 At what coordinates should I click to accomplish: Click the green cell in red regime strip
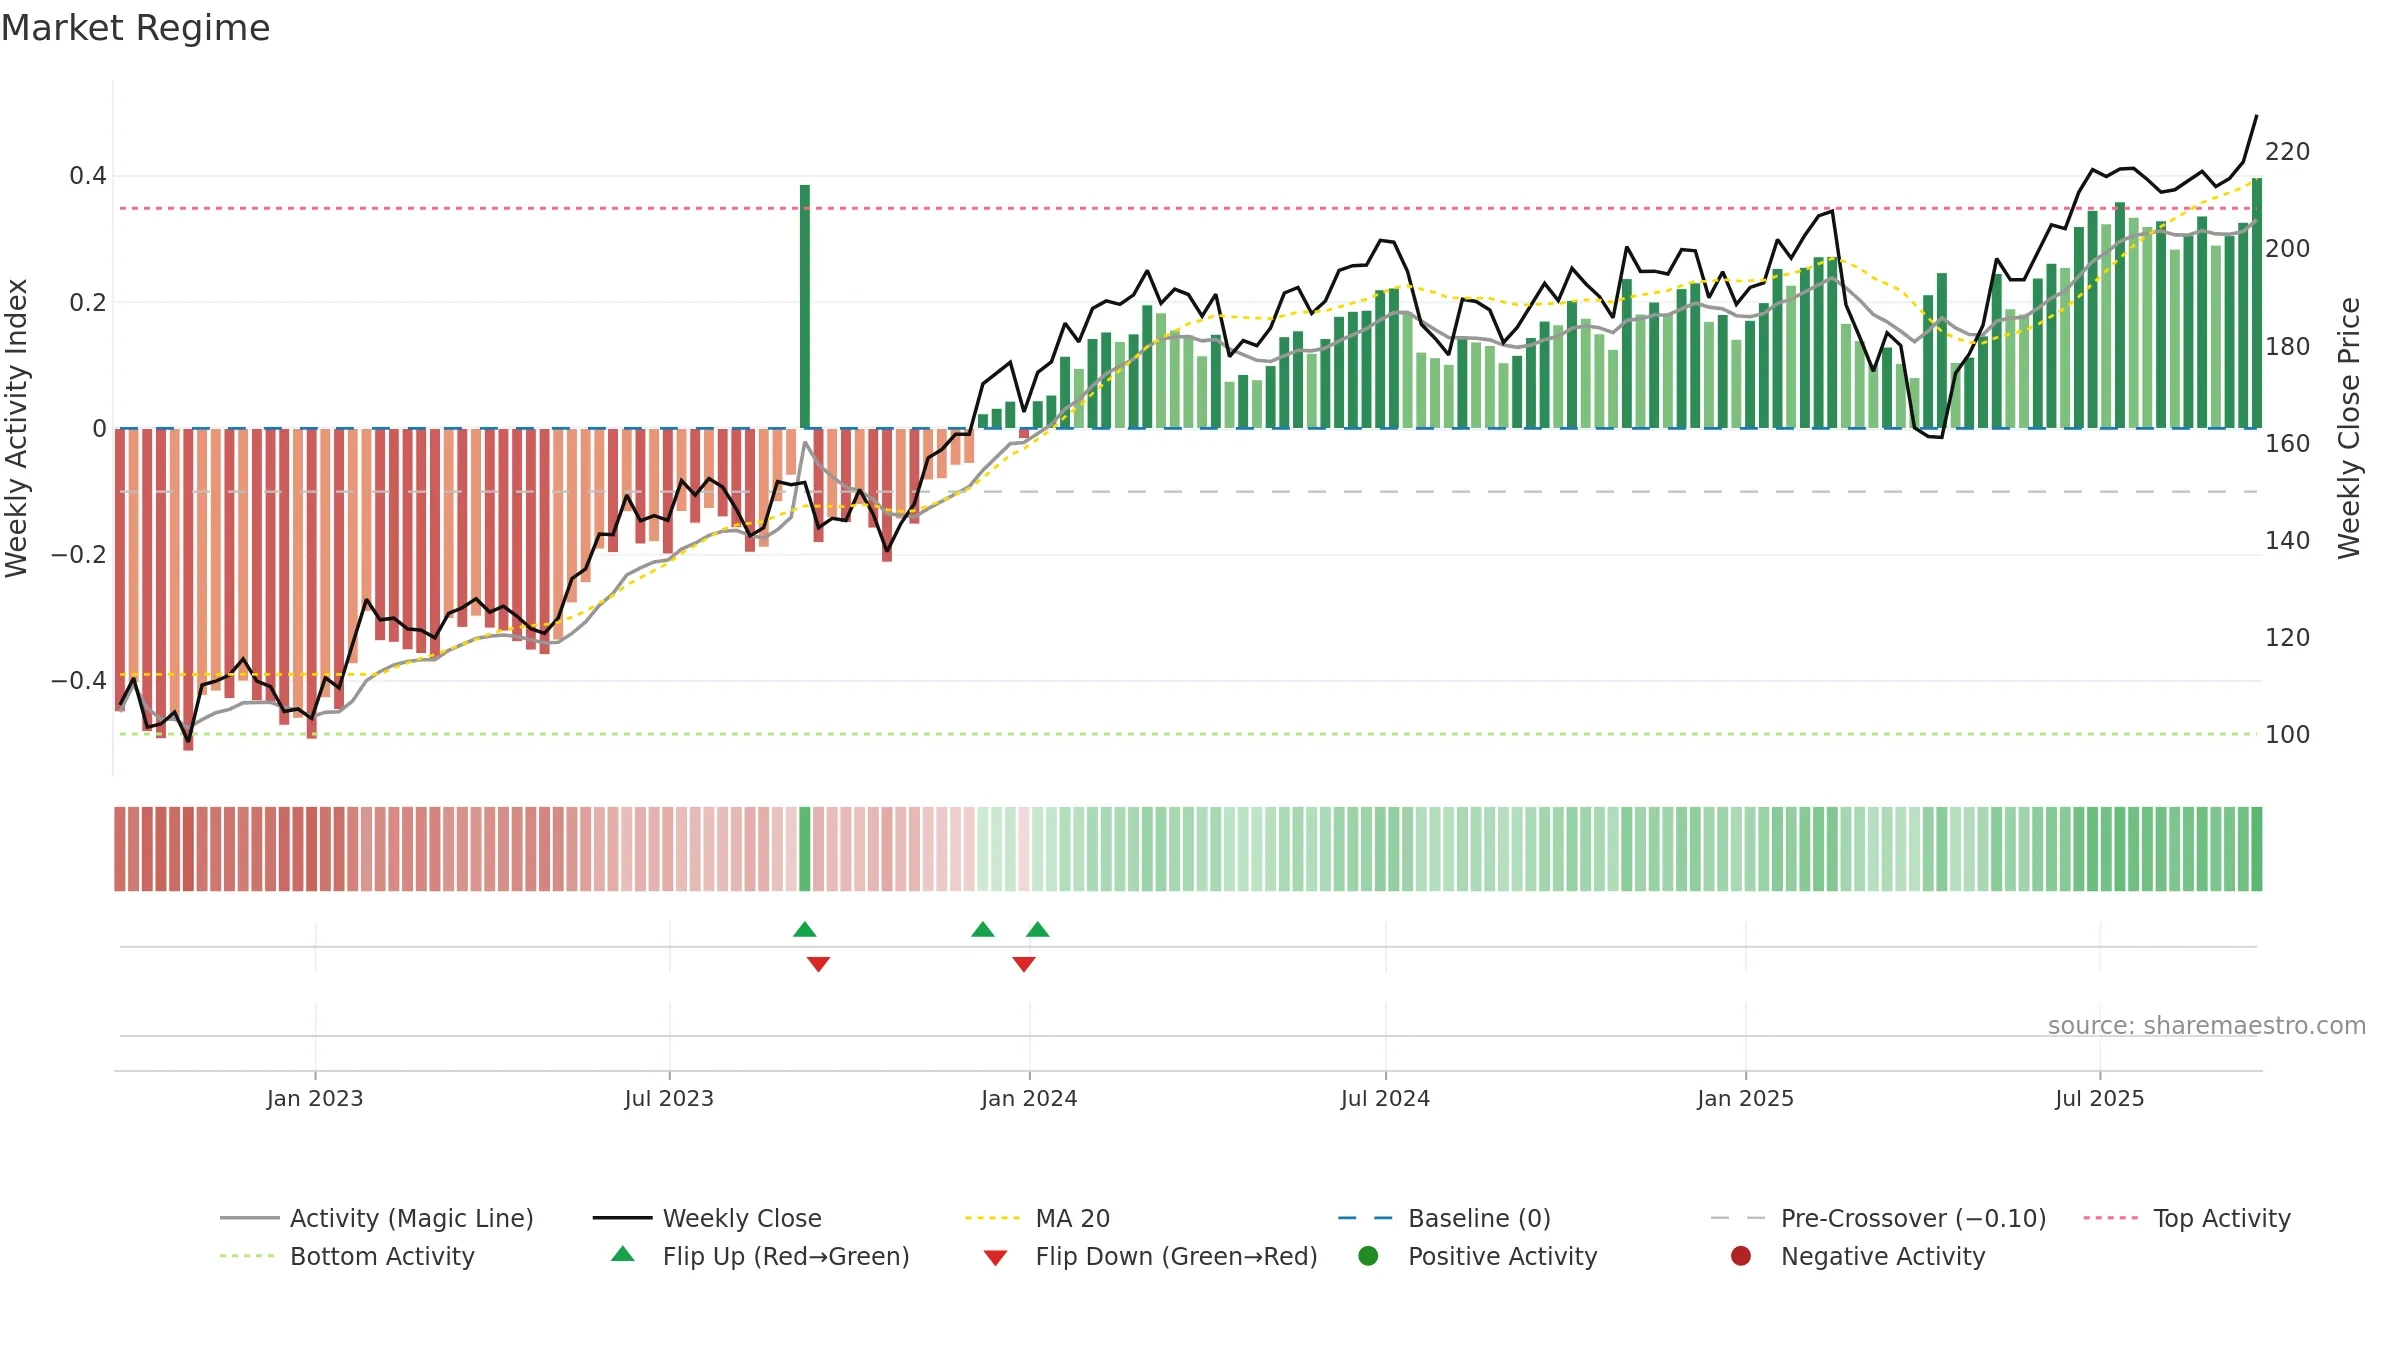[x=805, y=849]
